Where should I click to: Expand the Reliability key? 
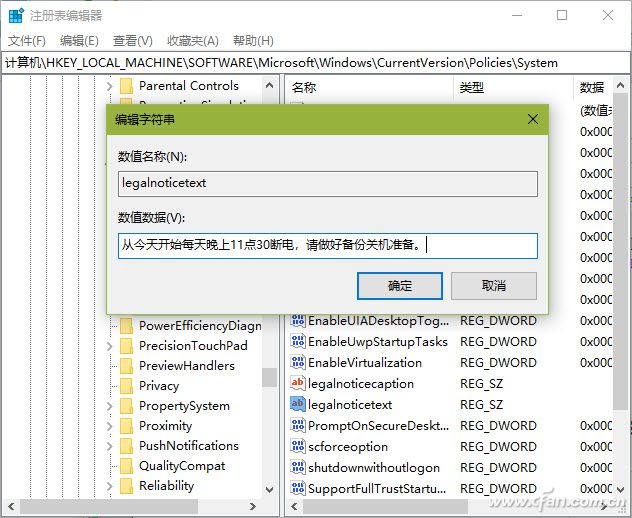pos(110,486)
